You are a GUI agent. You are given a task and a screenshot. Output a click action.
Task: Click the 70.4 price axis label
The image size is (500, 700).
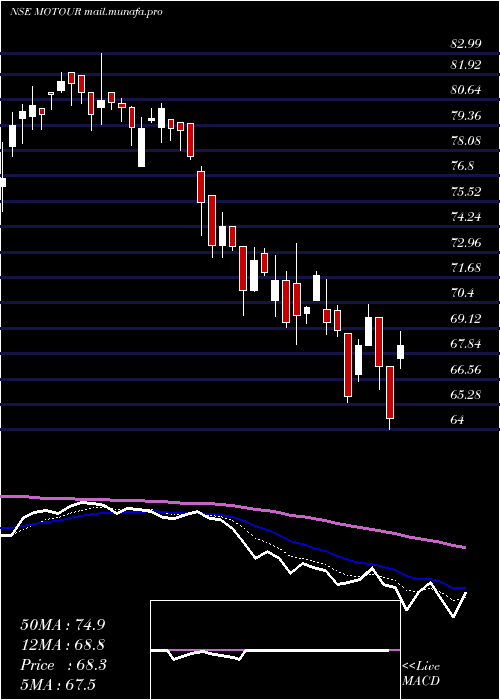click(462, 293)
